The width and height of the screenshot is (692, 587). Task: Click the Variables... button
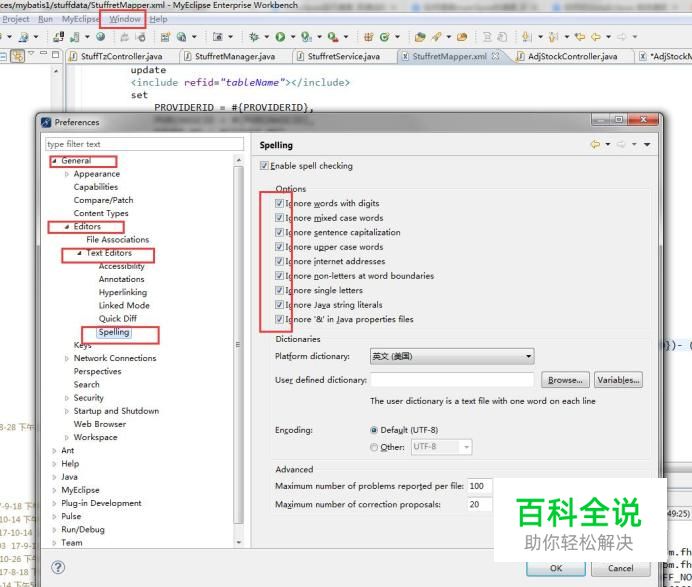pyautogui.click(x=618, y=380)
